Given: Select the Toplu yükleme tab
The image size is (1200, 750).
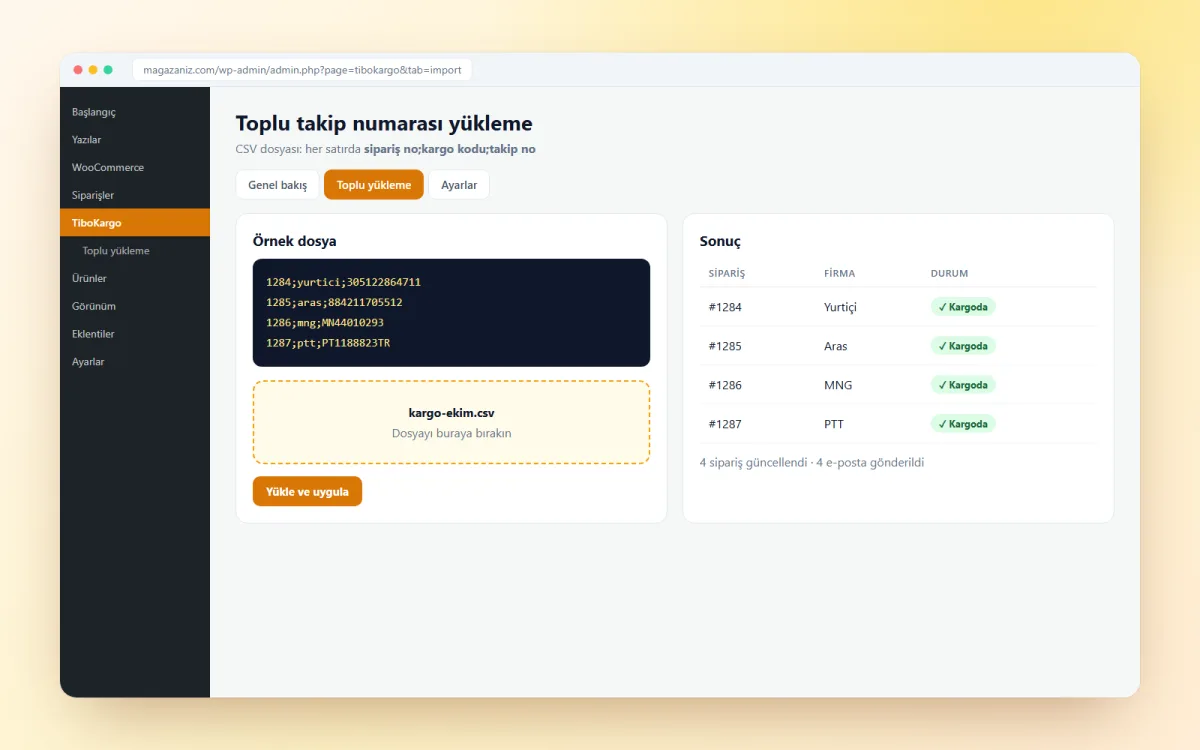Looking at the screenshot, I should tap(374, 185).
